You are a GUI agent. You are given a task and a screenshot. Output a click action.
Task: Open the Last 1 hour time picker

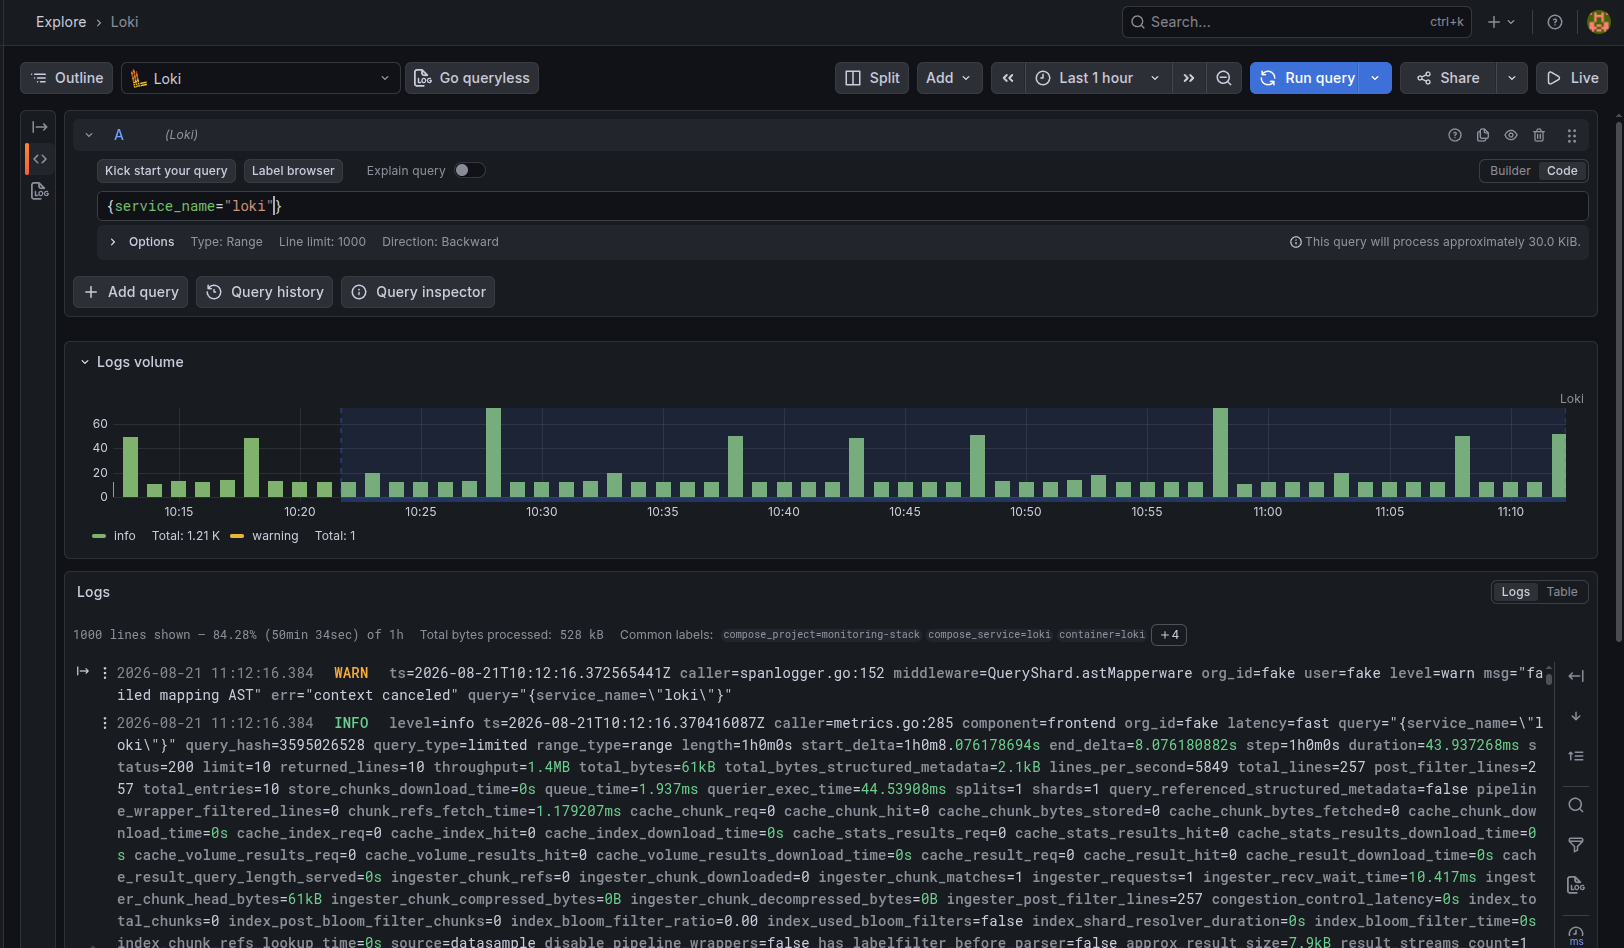point(1097,78)
